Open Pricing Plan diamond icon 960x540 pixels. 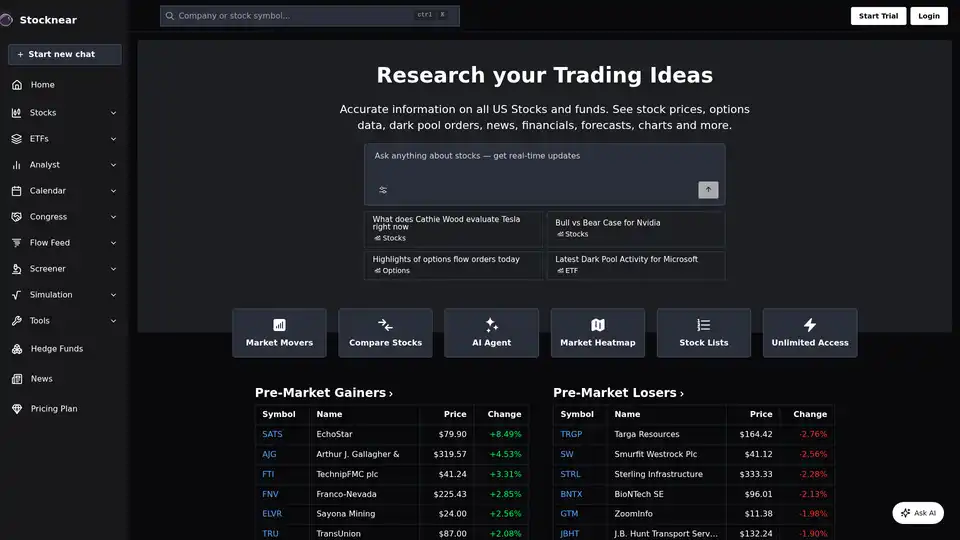17,409
